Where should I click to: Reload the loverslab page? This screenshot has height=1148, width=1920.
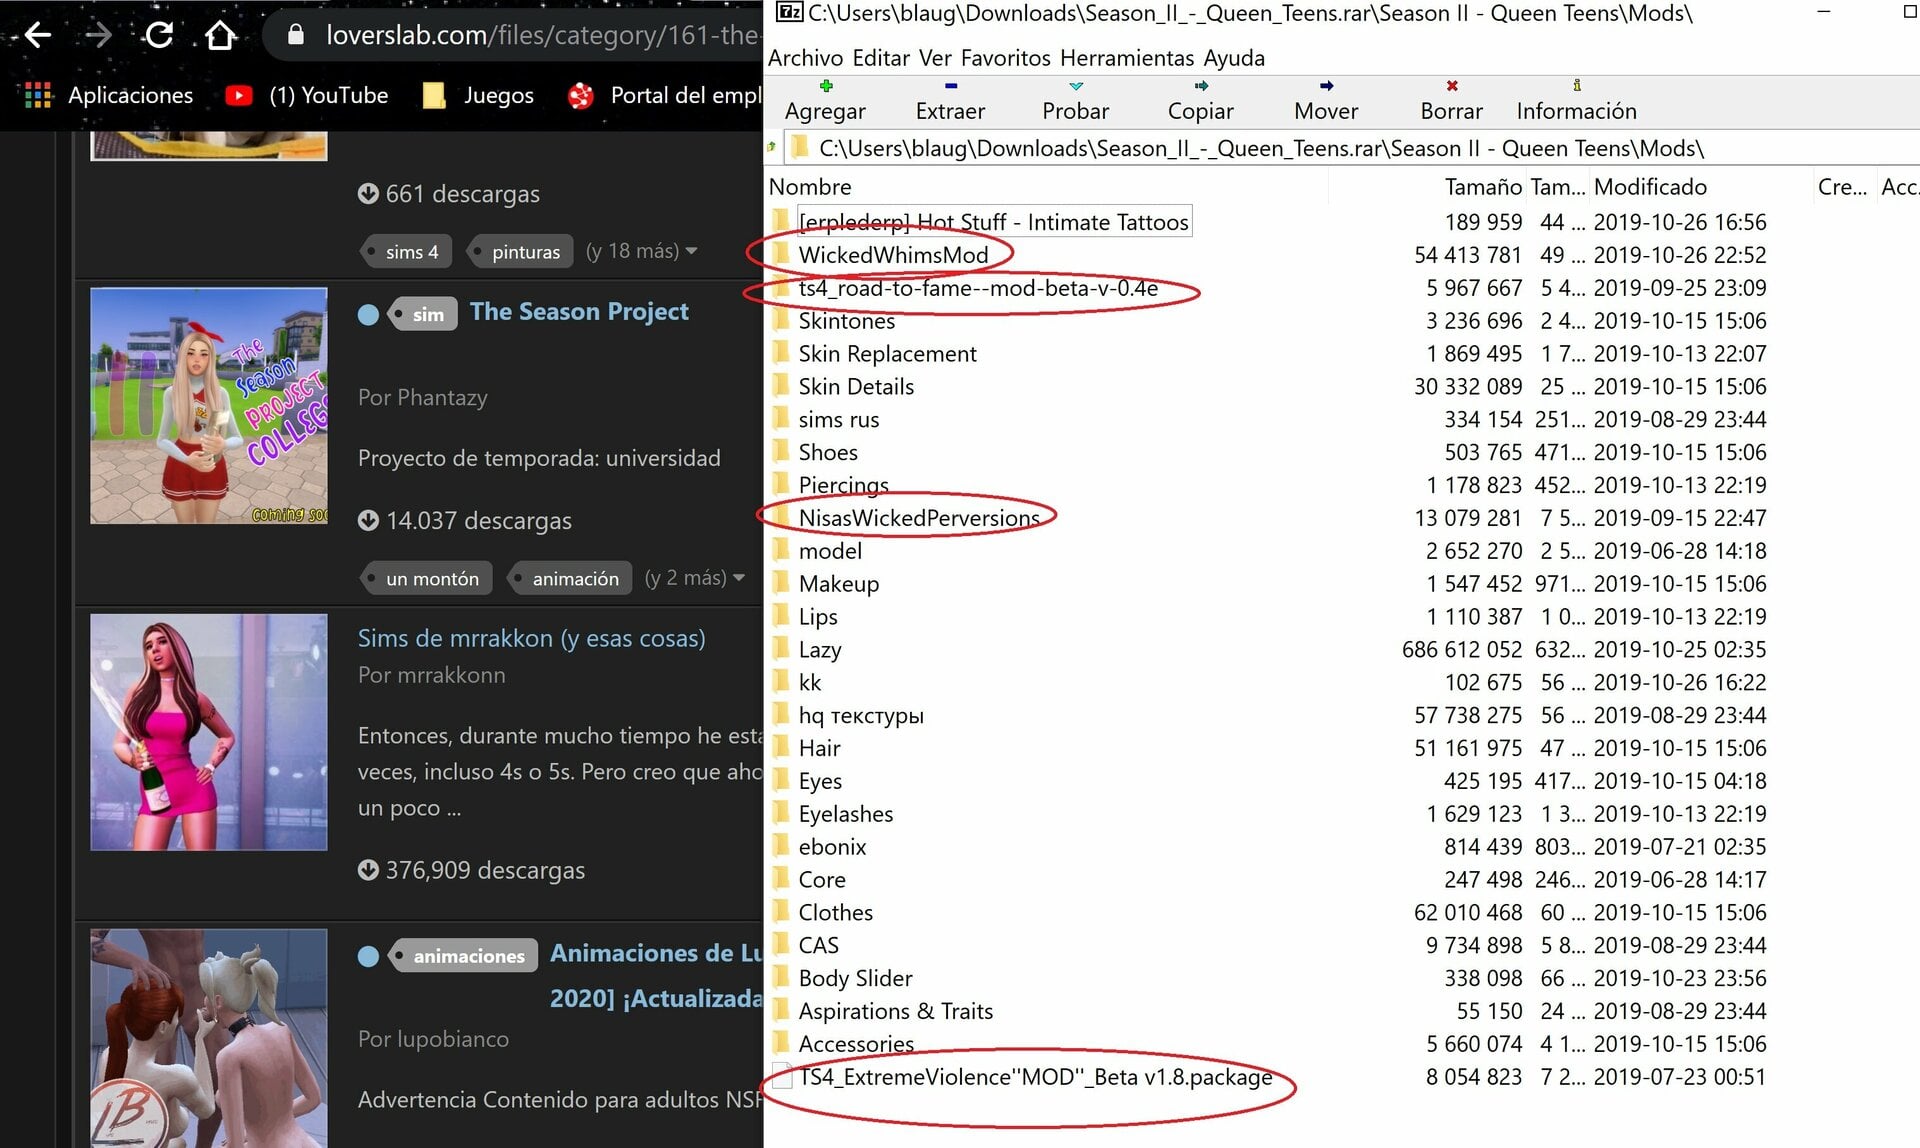coord(159,35)
